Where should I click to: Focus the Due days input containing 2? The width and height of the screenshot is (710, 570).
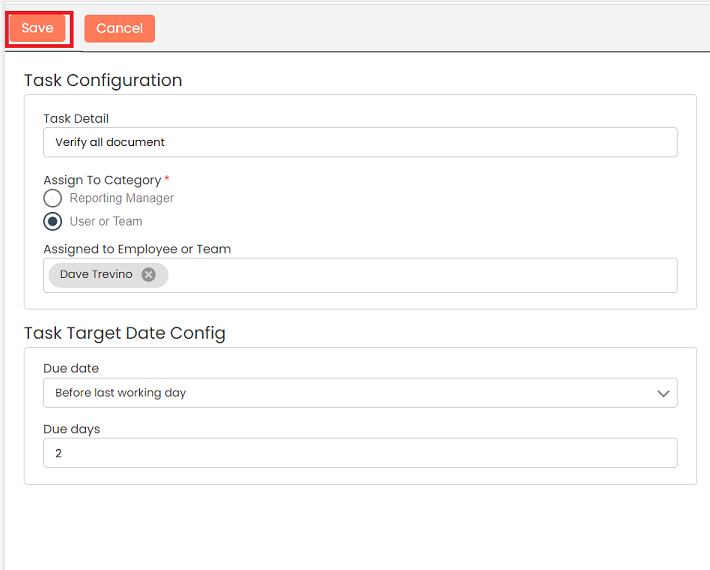point(360,453)
